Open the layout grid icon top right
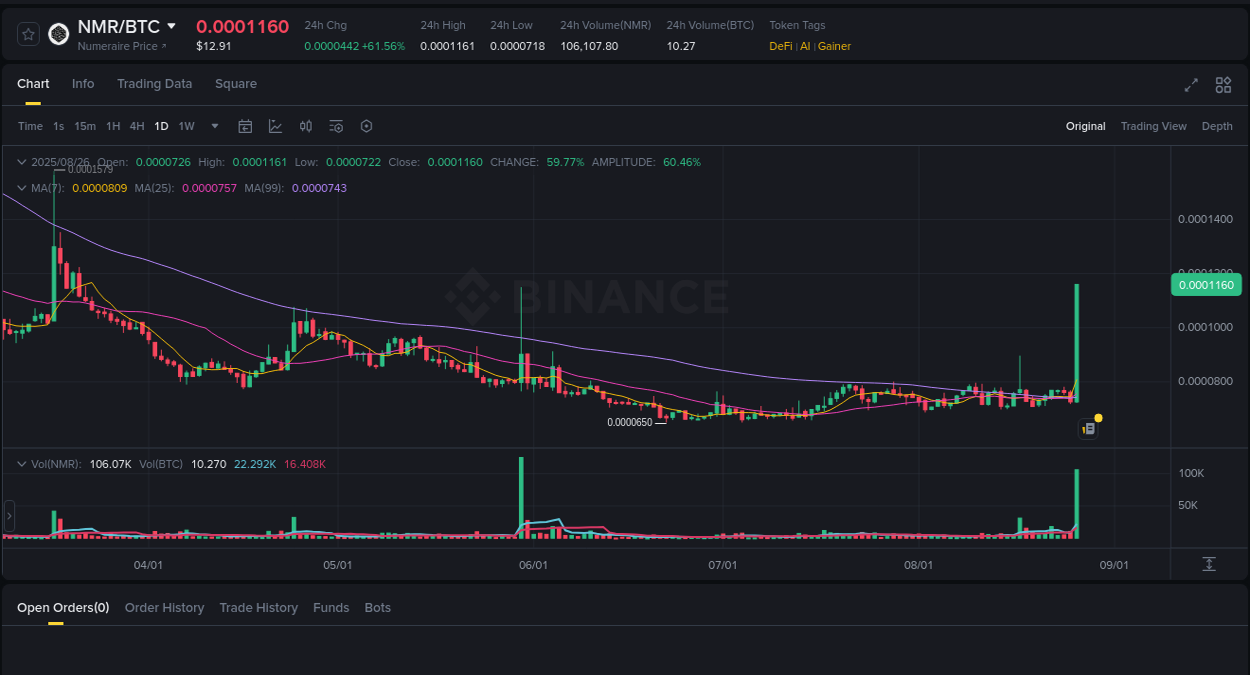Viewport: 1250px width, 675px height. tap(1223, 85)
